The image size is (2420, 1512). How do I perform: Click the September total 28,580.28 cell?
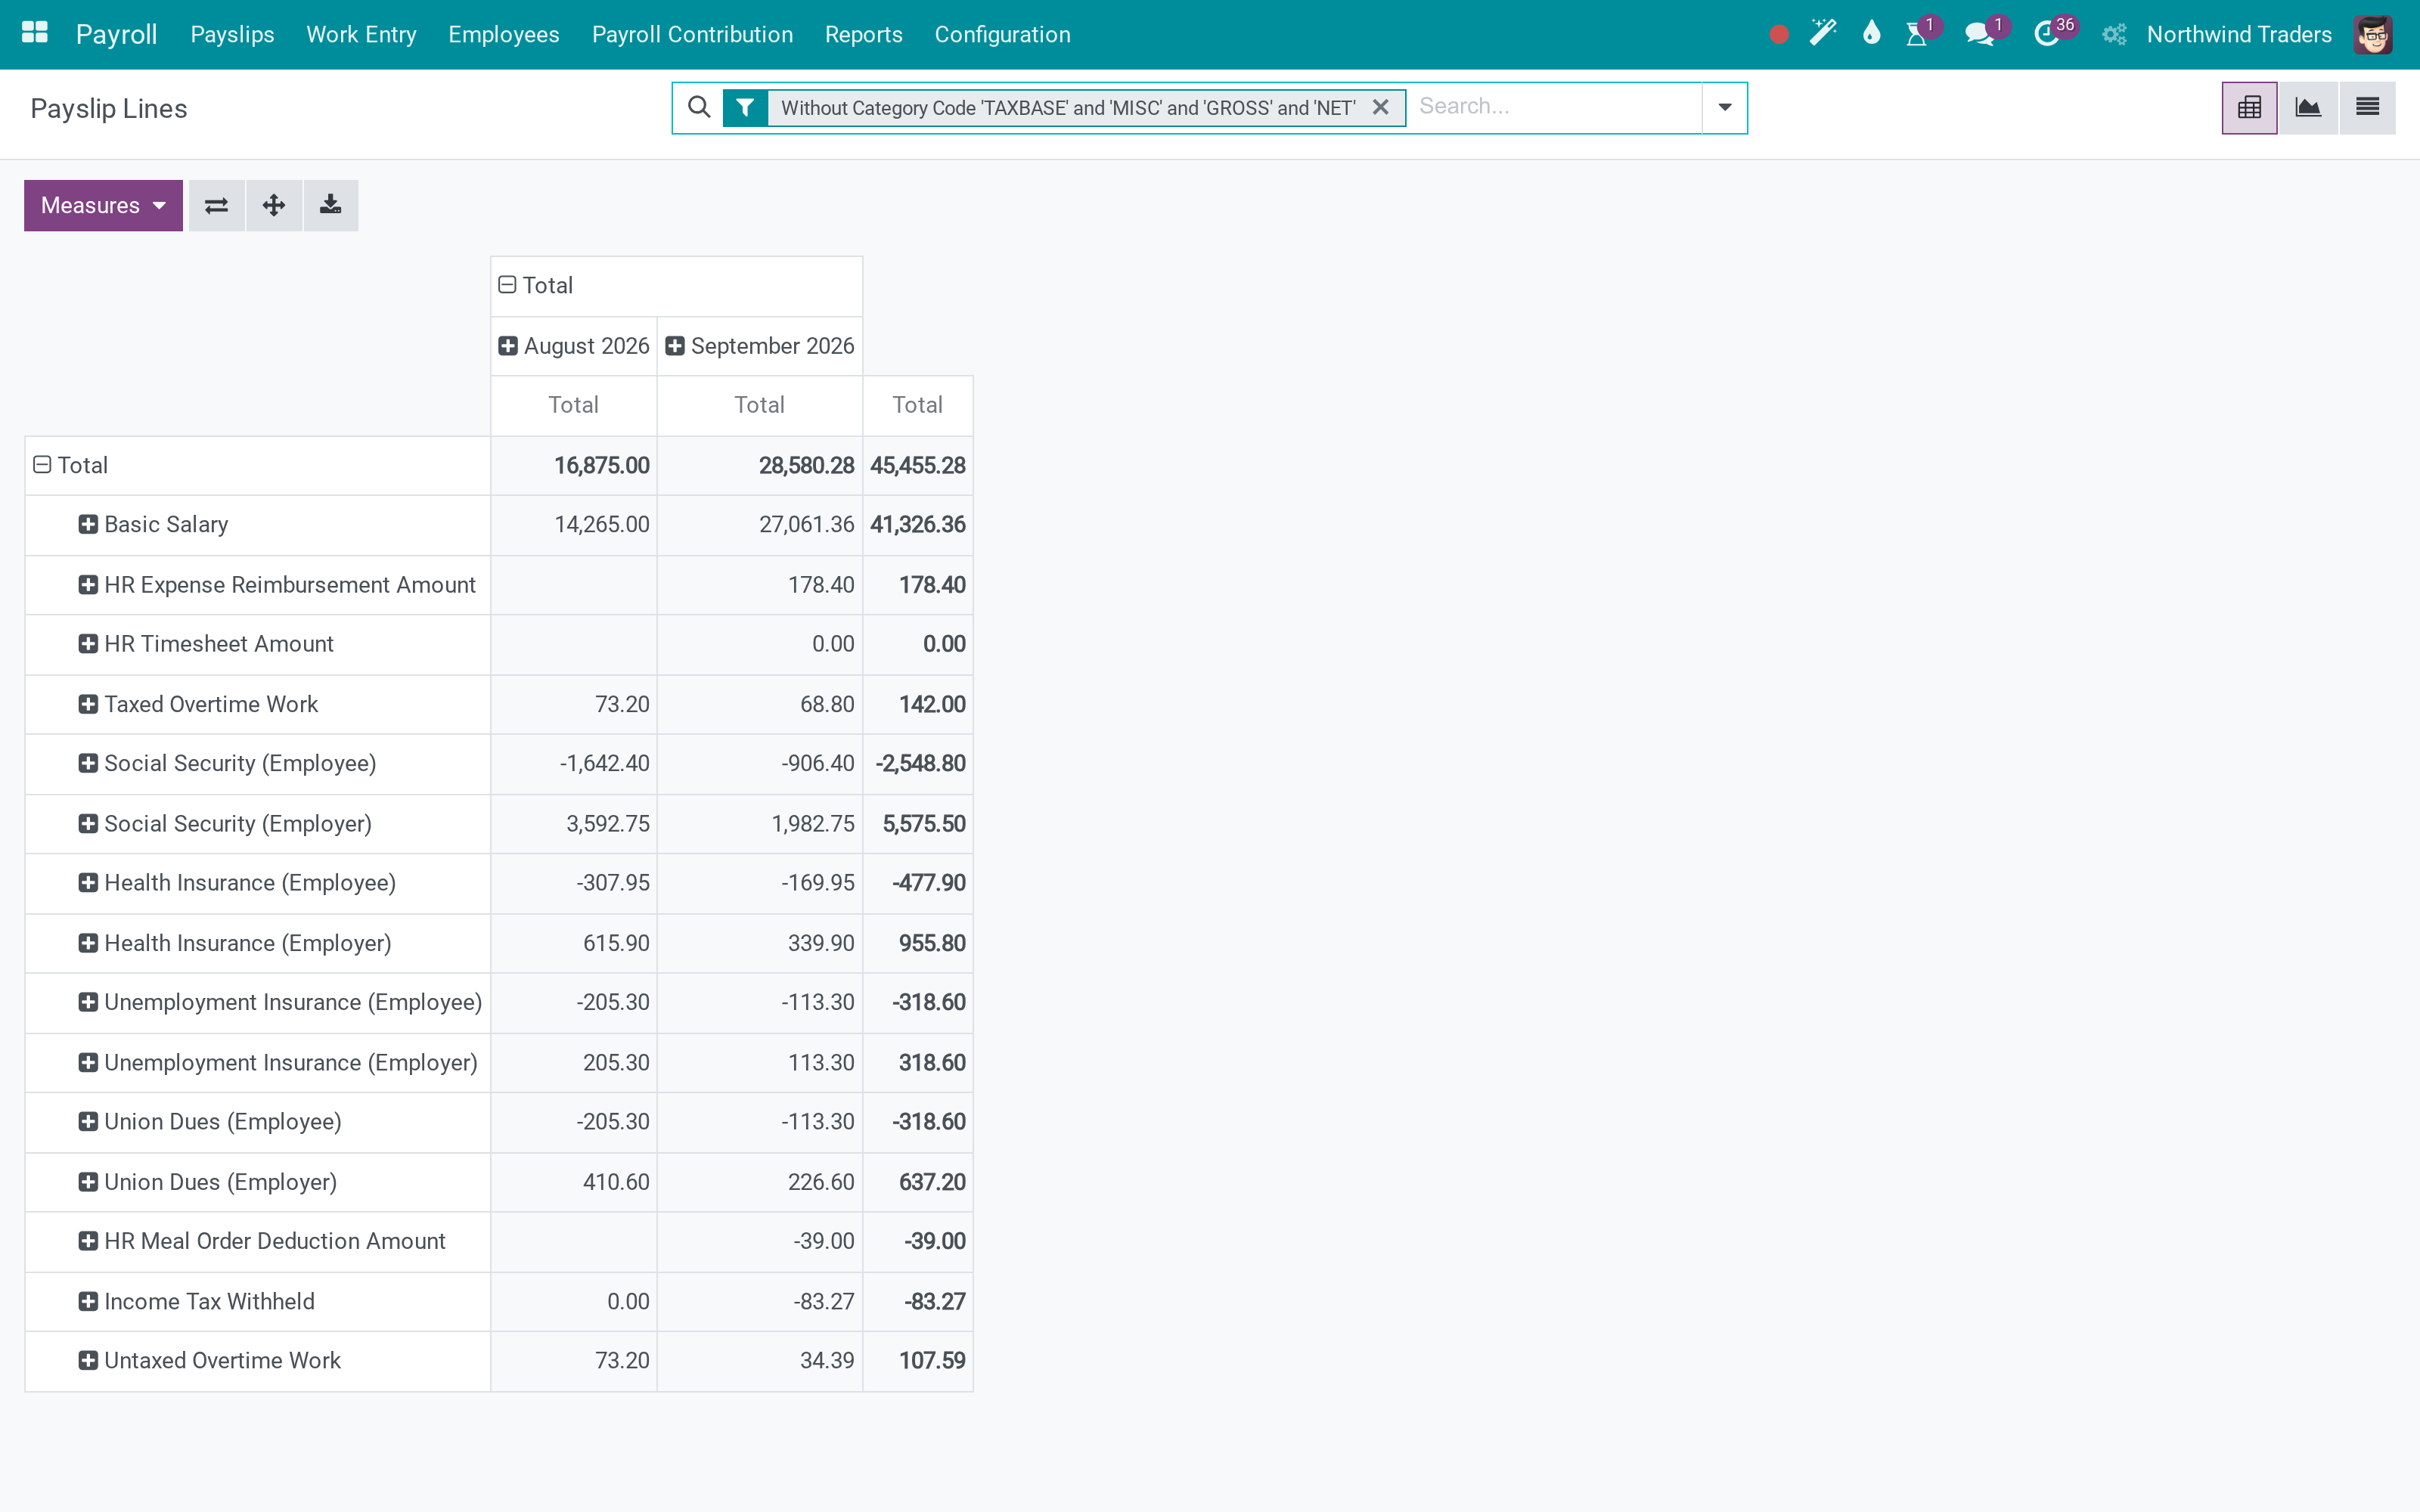759,465
